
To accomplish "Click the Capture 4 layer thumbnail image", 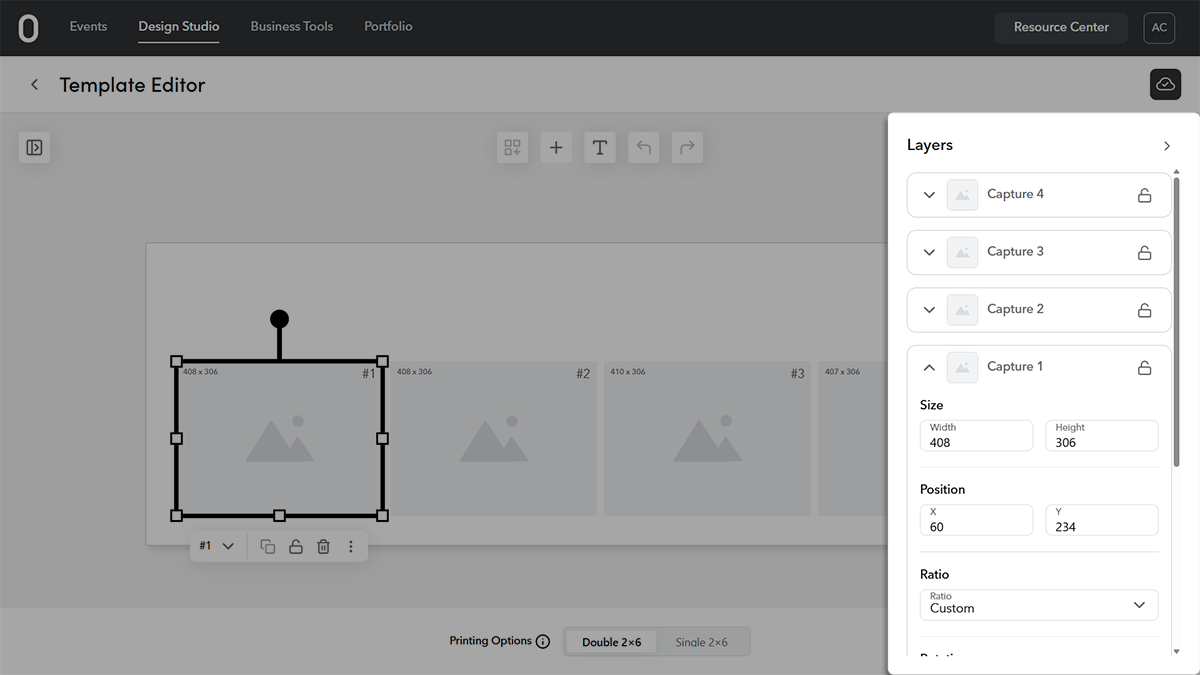I will coord(962,194).
